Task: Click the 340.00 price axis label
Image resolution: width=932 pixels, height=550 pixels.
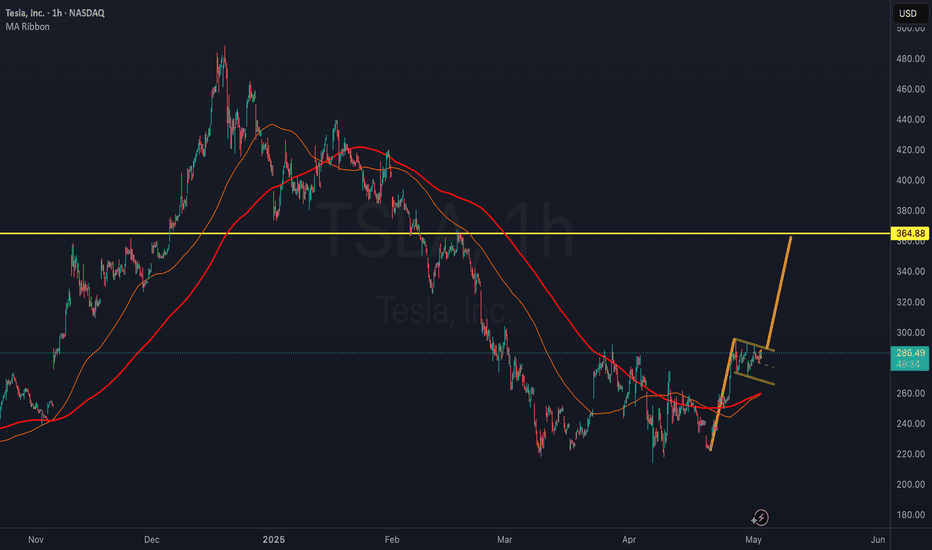Action: tap(910, 272)
